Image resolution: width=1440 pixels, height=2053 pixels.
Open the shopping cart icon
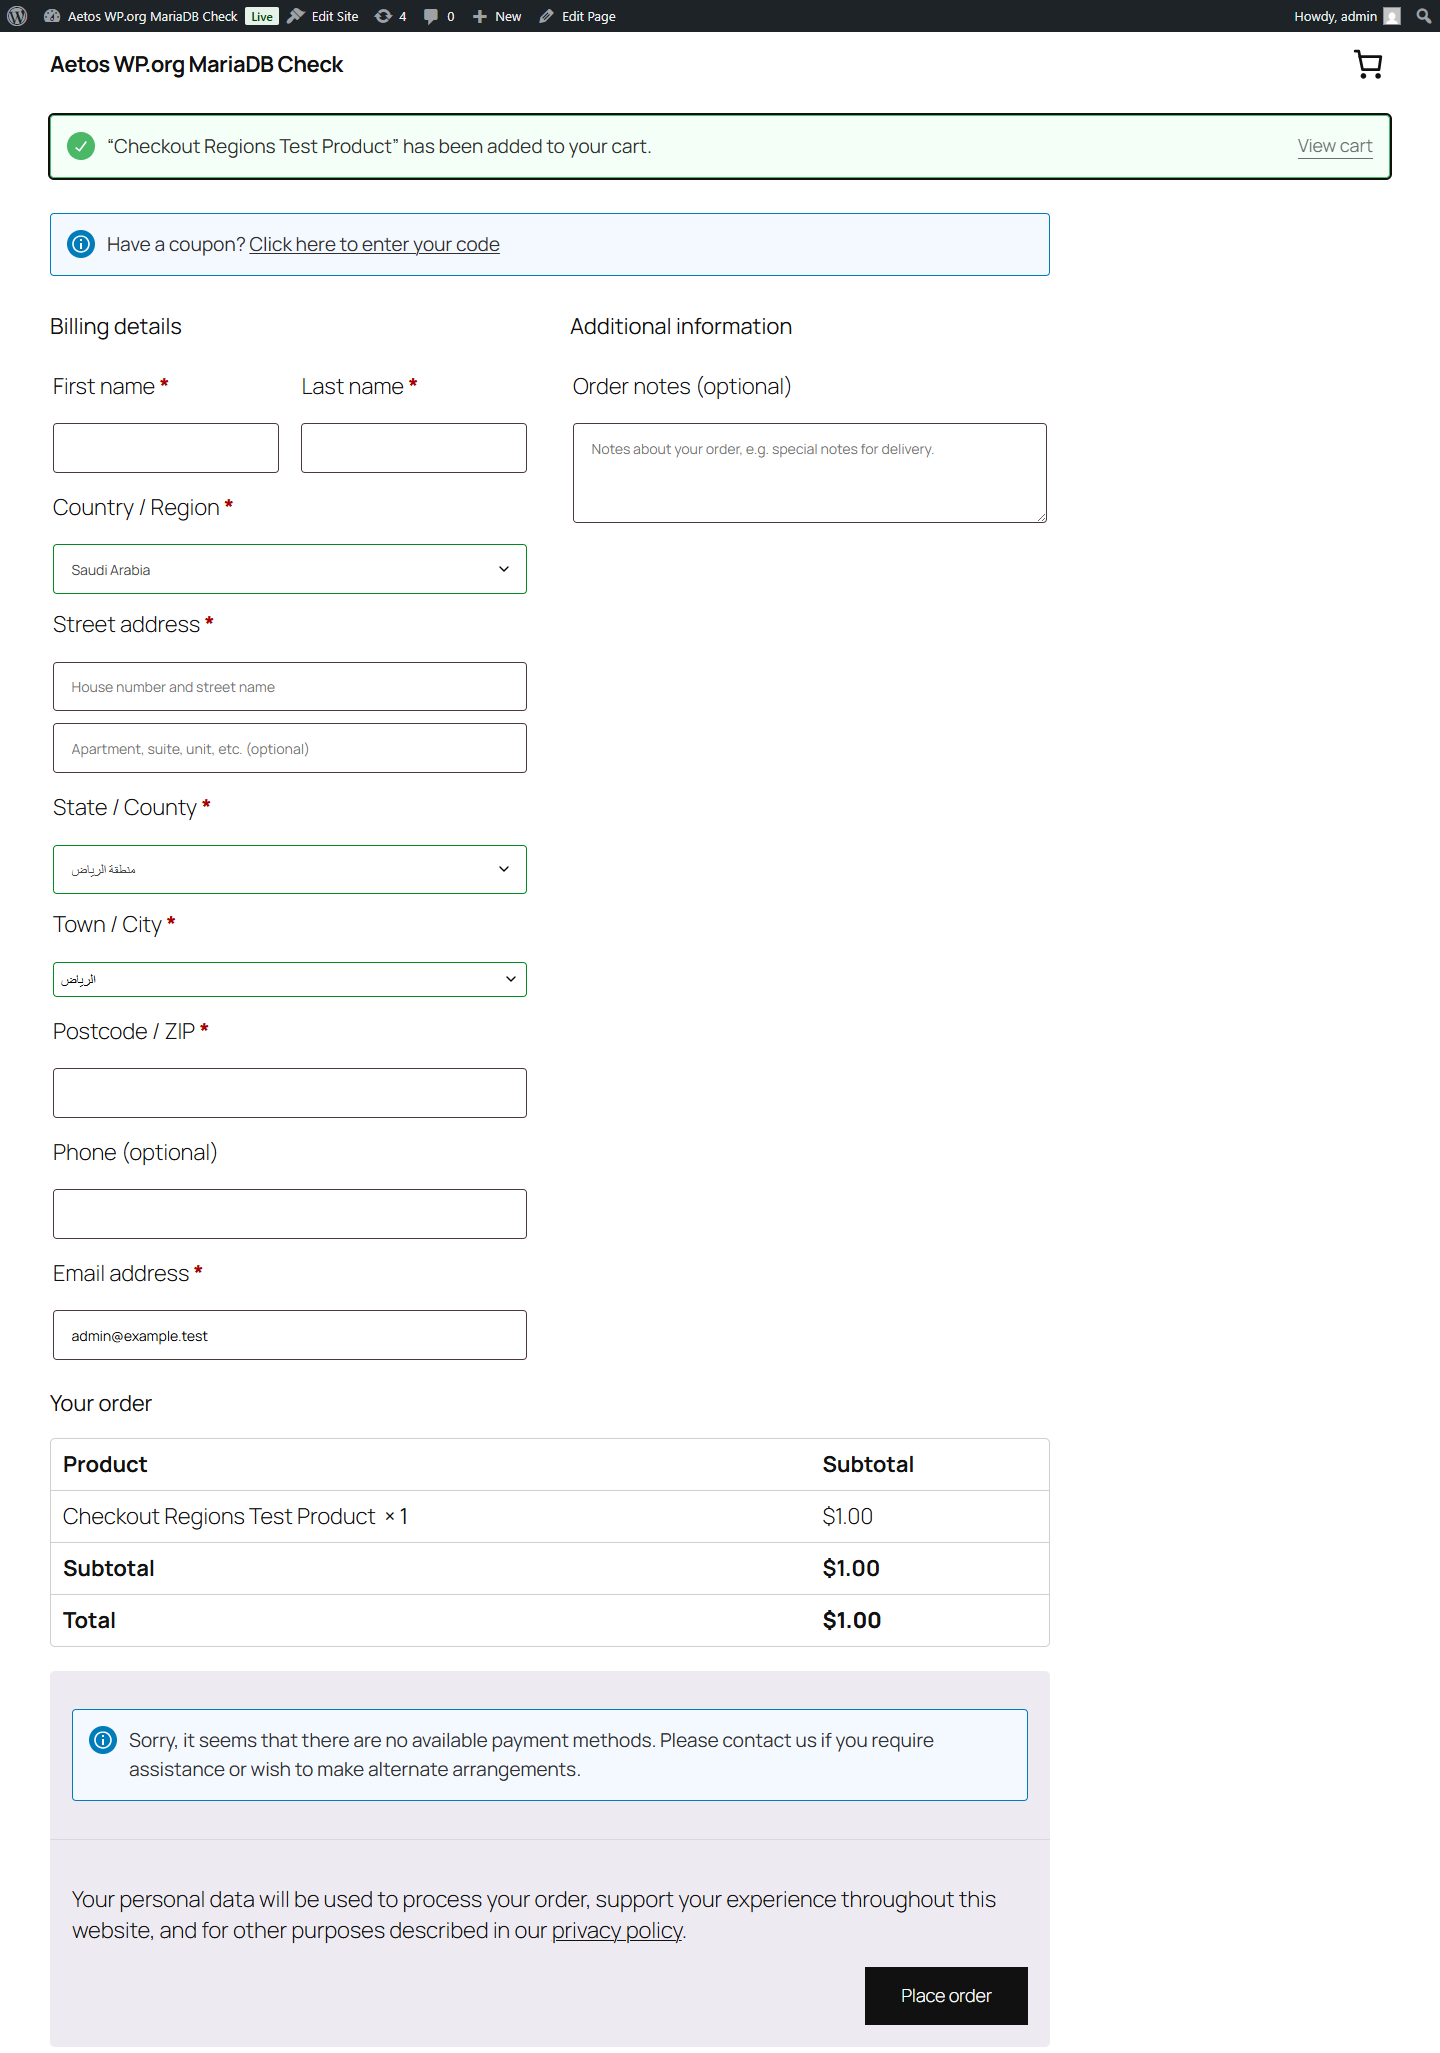1368,65
